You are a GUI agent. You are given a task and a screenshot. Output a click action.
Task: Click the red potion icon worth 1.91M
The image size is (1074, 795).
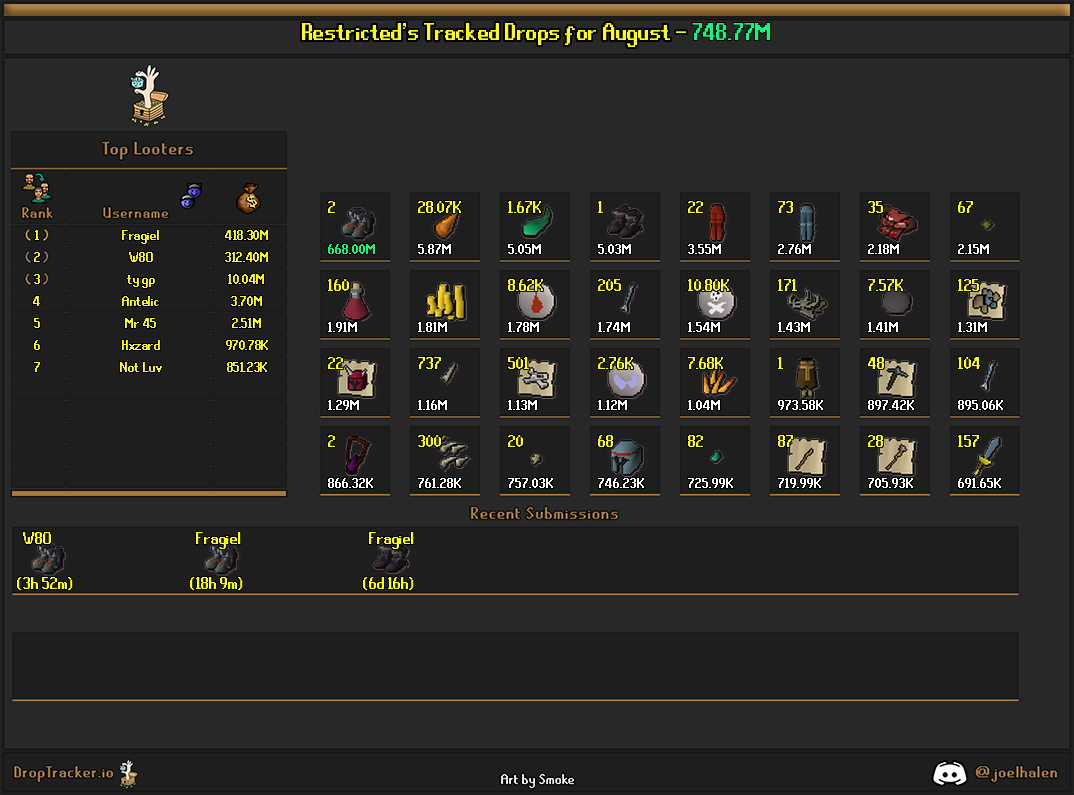point(356,301)
